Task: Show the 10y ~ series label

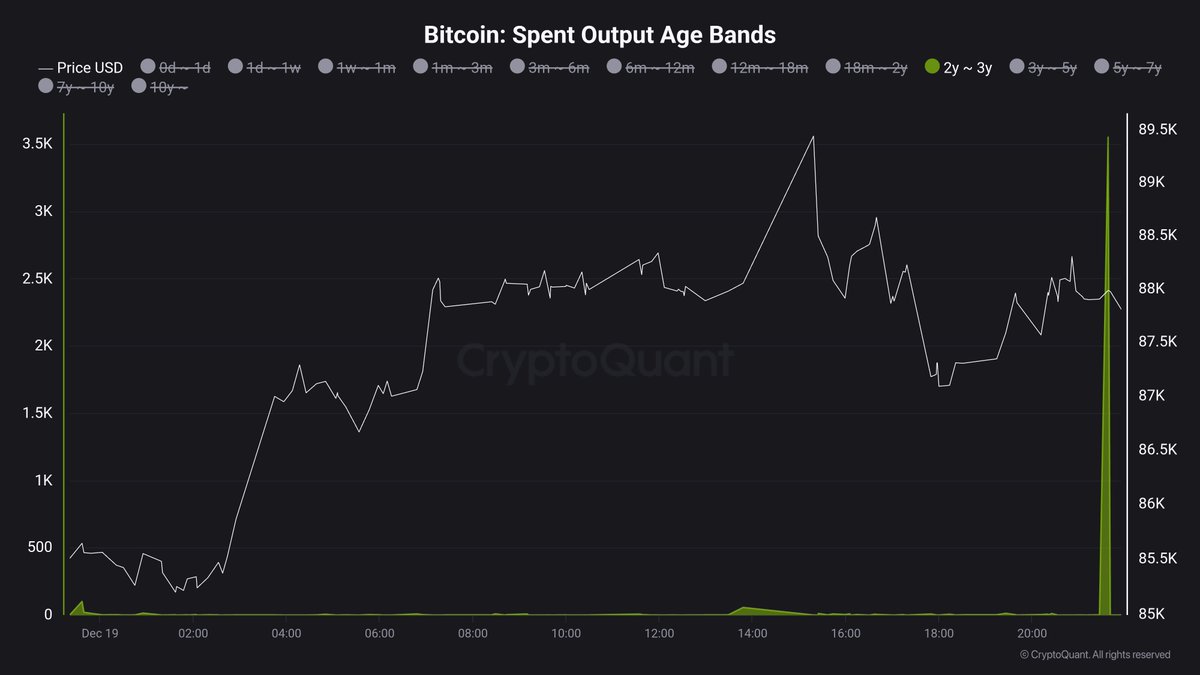Action: coord(168,87)
